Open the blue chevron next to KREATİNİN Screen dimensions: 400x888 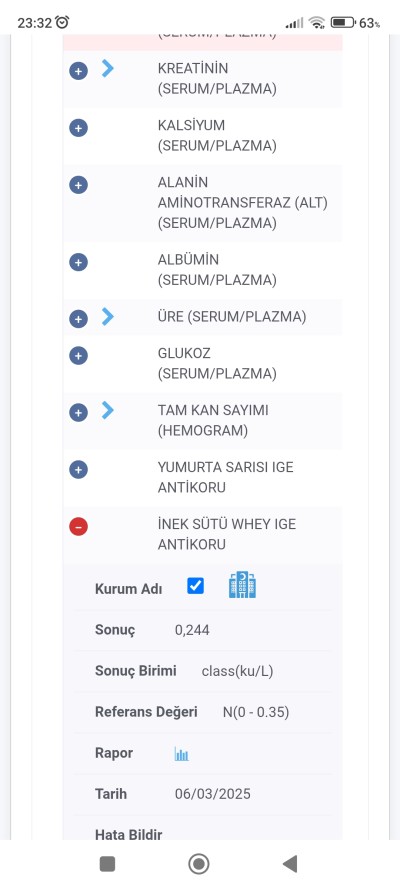108,69
